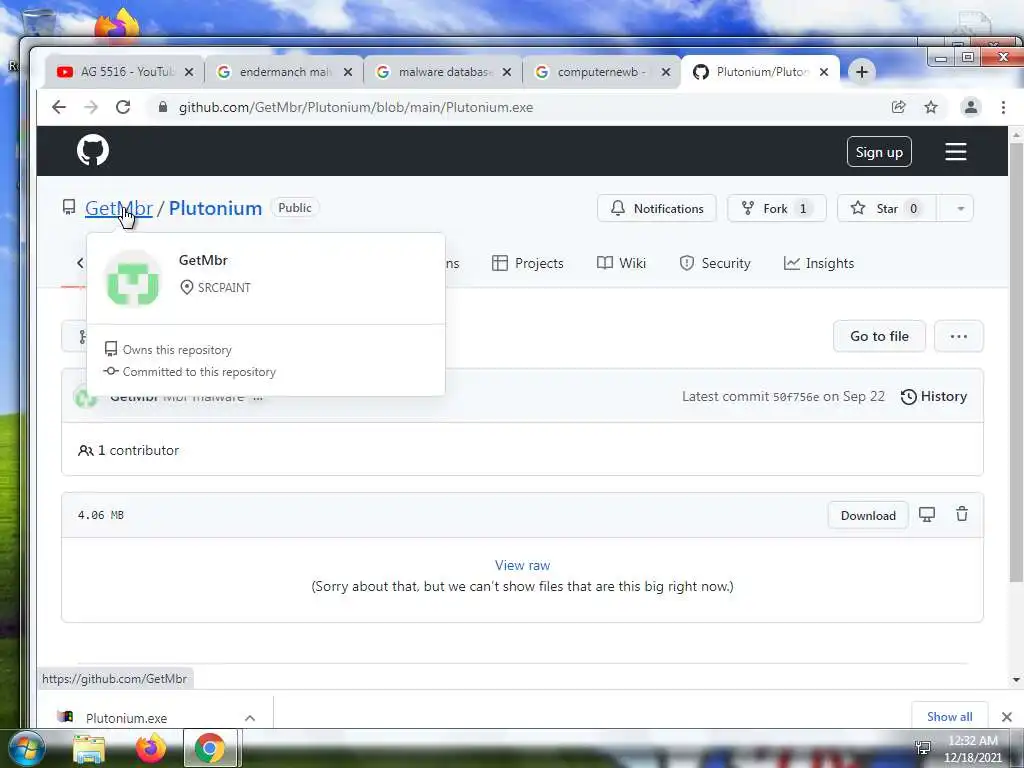
Task: Switch to the Projects tab
Action: click(x=528, y=263)
